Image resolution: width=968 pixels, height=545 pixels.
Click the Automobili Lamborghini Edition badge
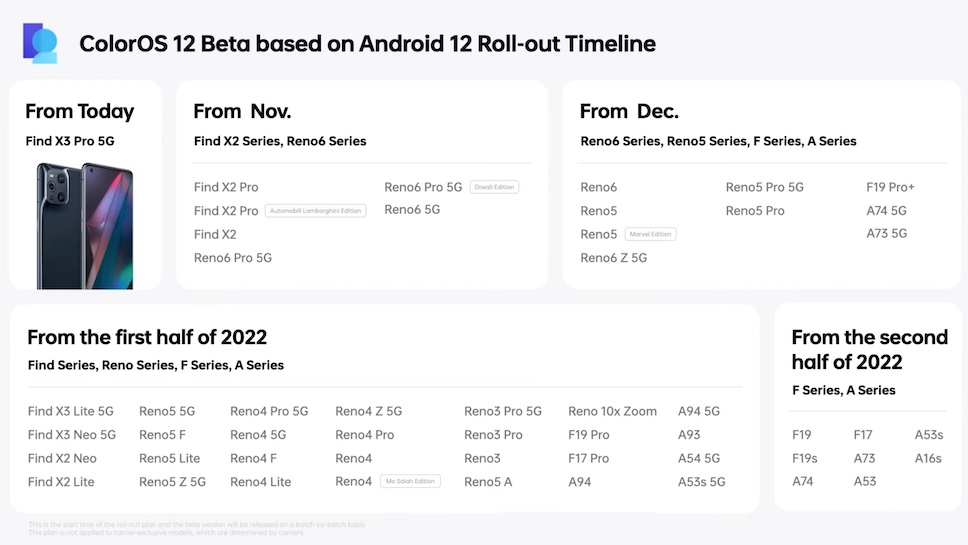[316, 211]
